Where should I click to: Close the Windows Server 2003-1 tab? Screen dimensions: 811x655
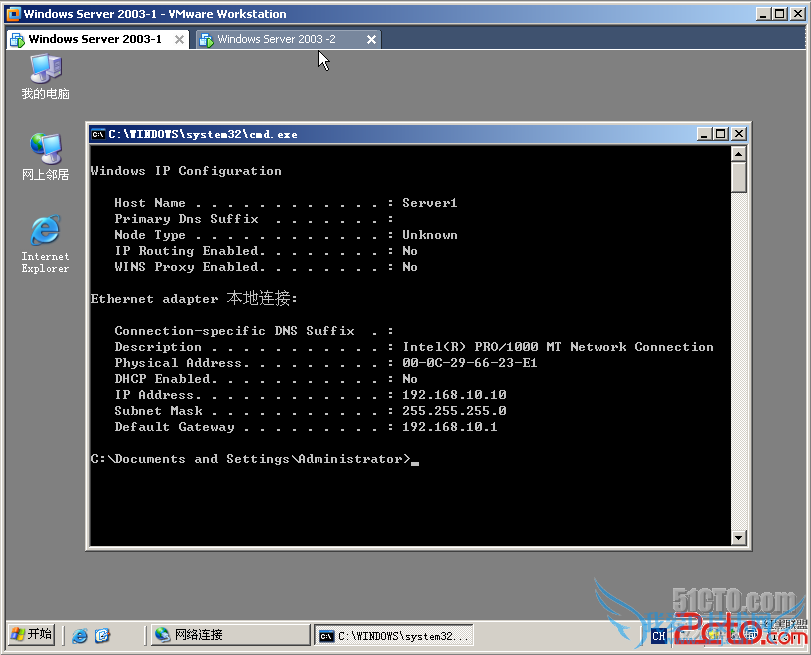click(x=179, y=39)
